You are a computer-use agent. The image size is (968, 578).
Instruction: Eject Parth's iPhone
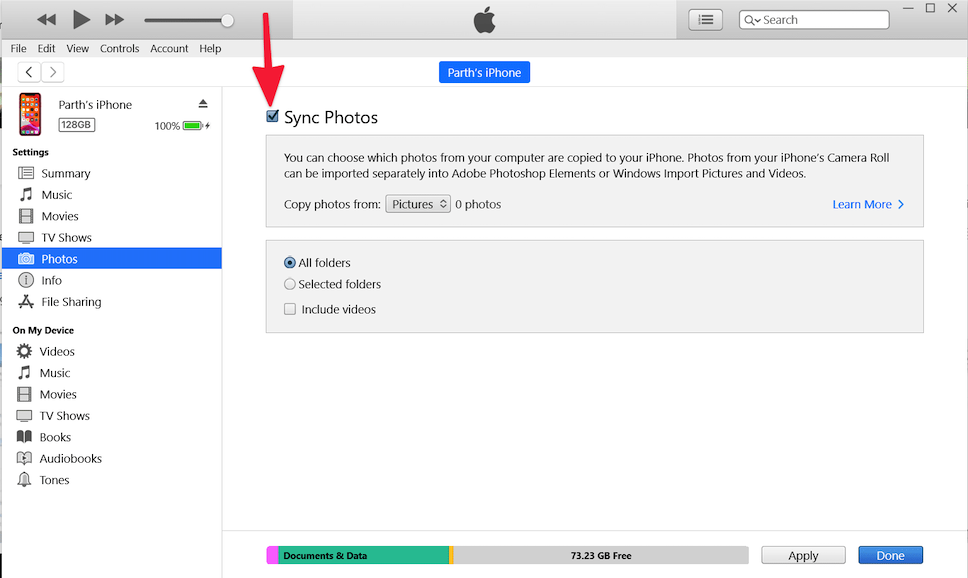coord(203,104)
